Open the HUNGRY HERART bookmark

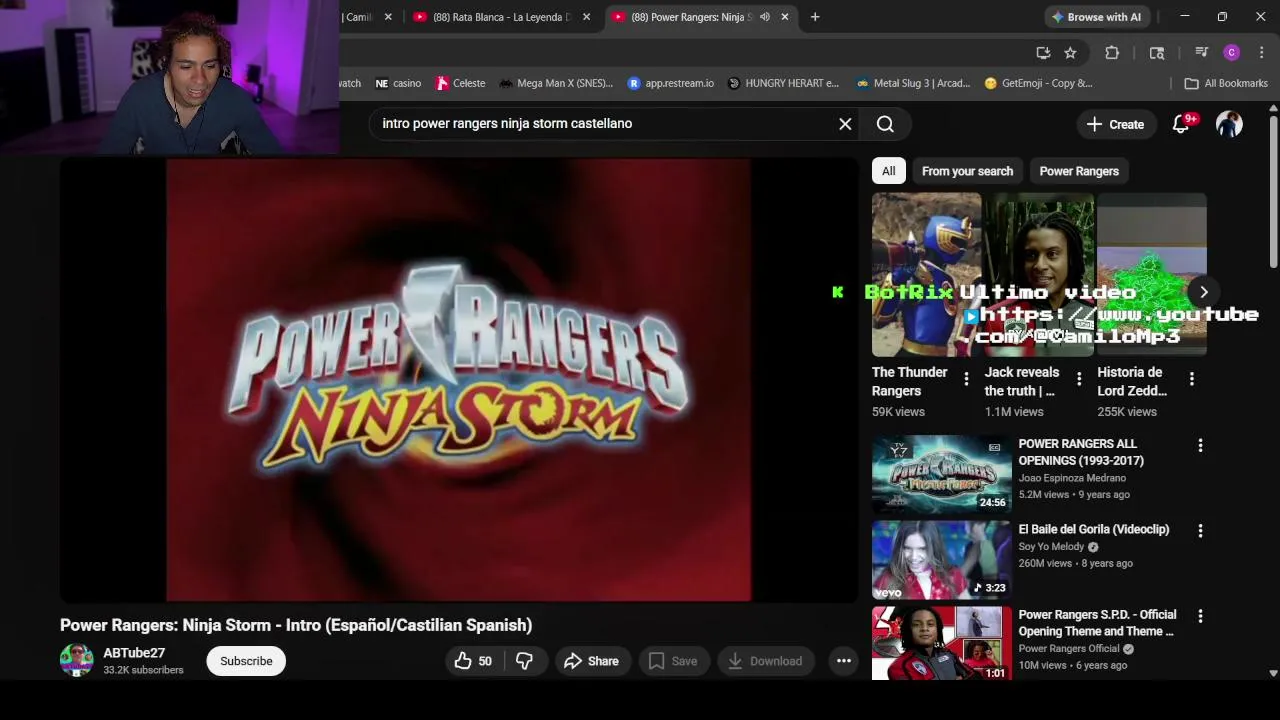[x=783, y=83]
